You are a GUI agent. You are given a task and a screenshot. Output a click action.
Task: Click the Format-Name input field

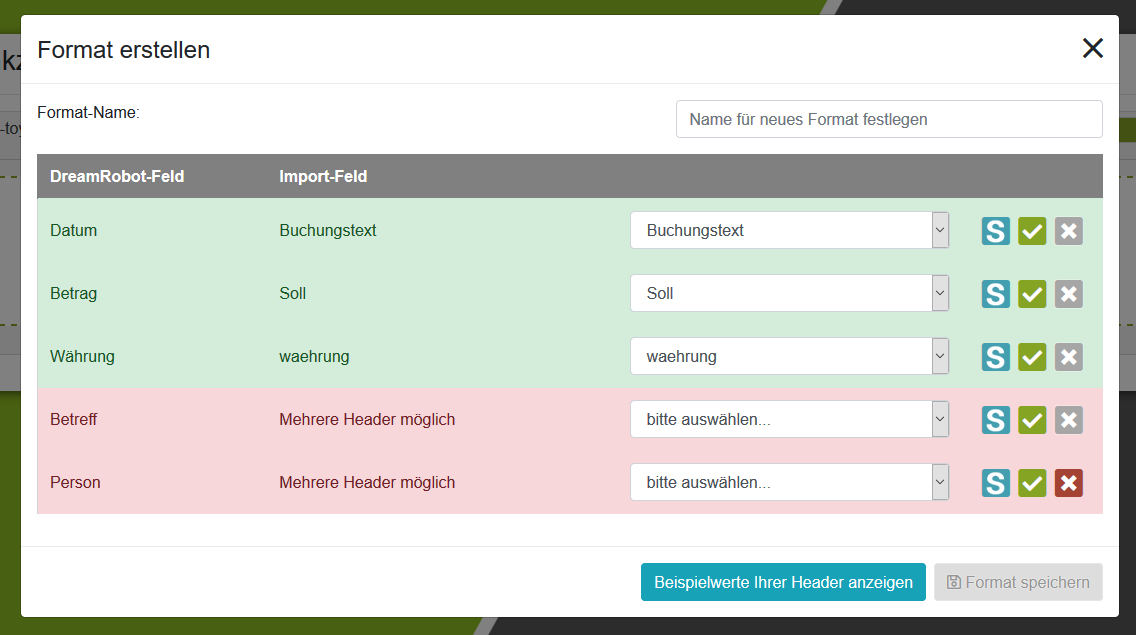(x=889, y=120)
